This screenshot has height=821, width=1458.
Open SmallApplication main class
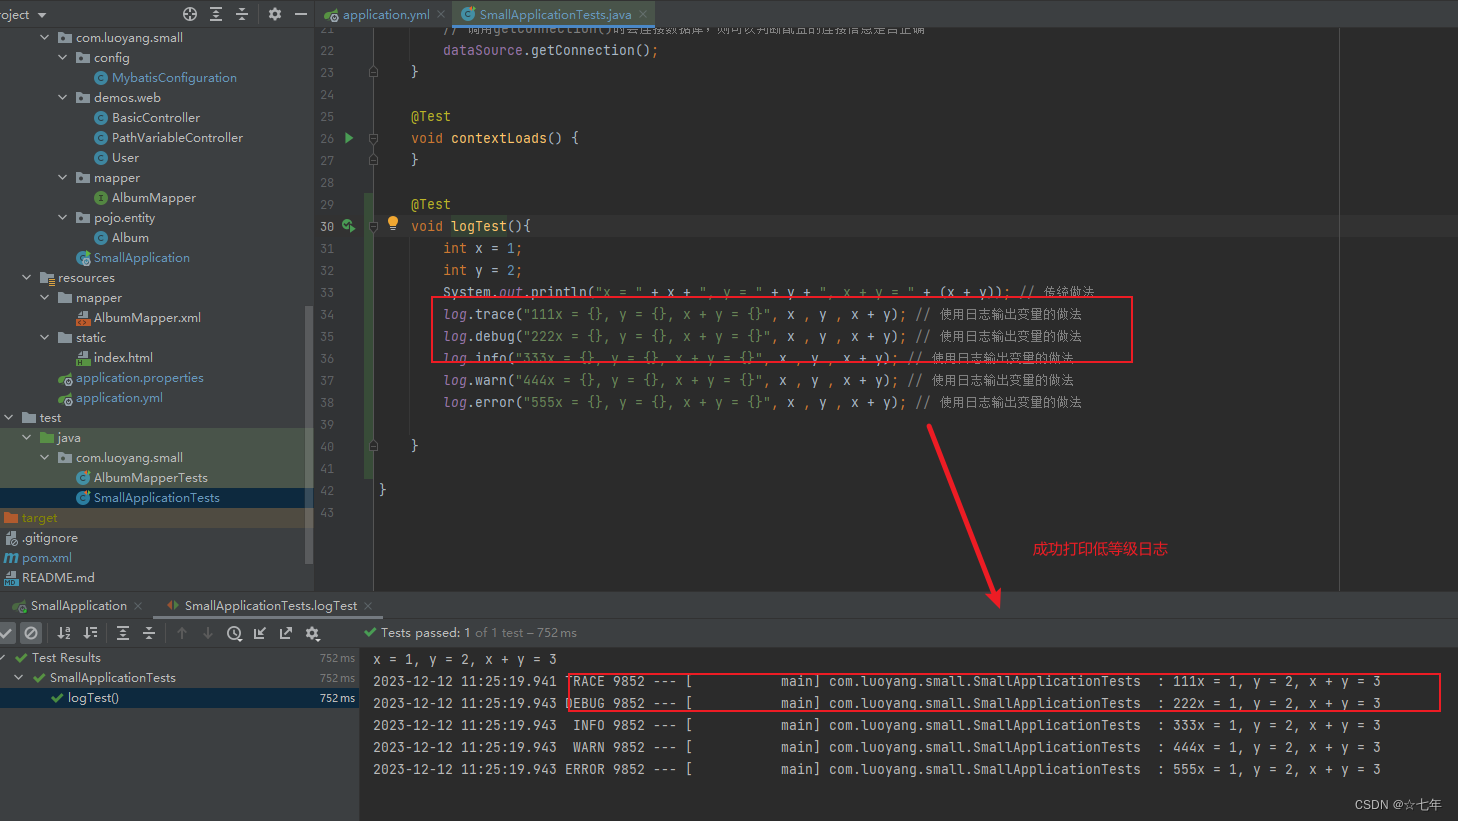(141, 258)
